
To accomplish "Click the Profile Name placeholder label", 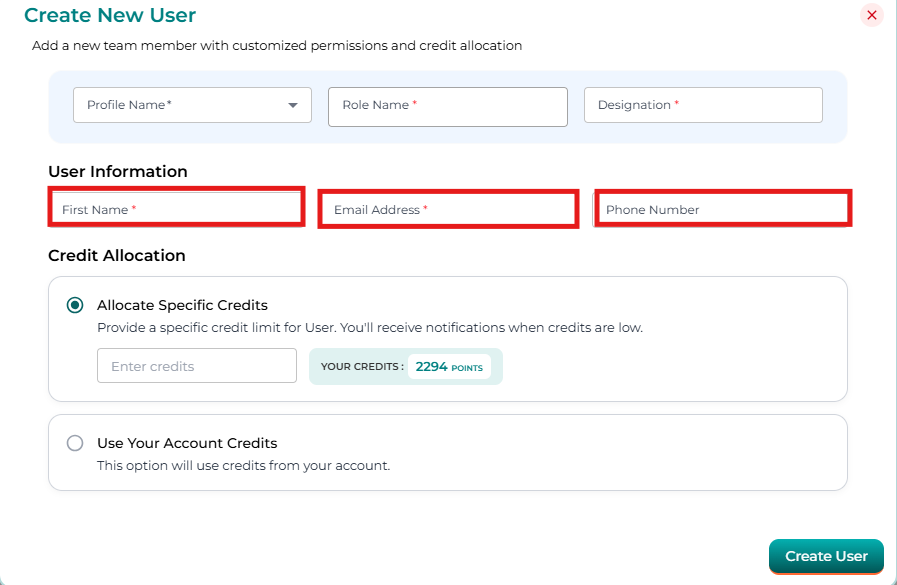I will (x=129, y=105).
